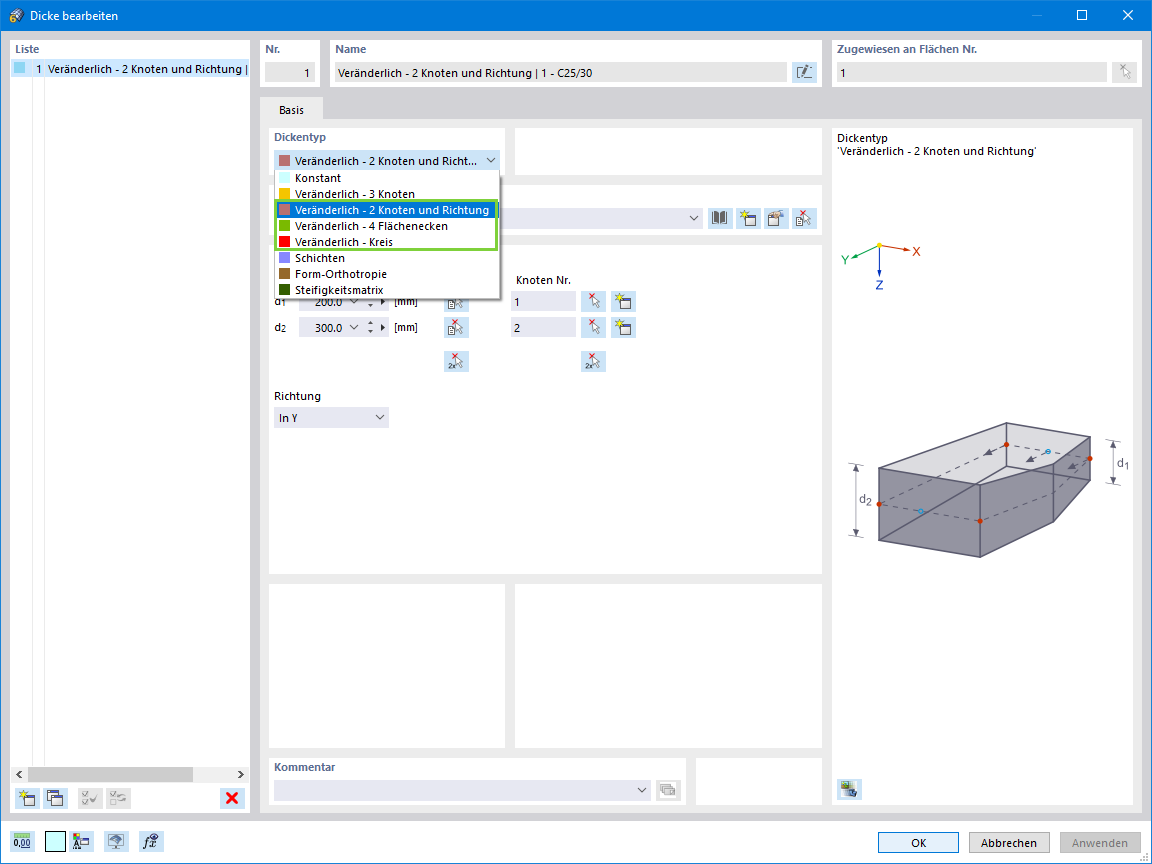Click the invert selection icon below Liste
This screenshot has height=864, width=1152.
[x=118, y=798]
